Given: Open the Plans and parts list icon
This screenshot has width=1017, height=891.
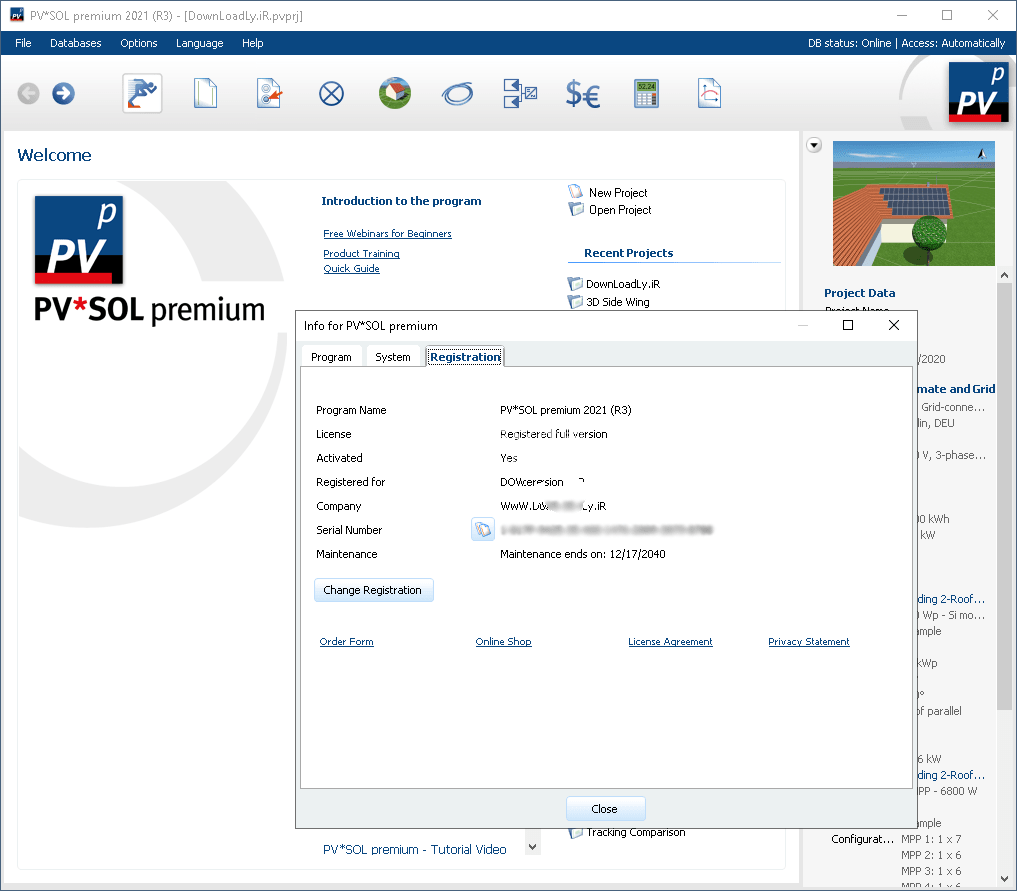Looking at the screenshot, I should pos(520,93).
